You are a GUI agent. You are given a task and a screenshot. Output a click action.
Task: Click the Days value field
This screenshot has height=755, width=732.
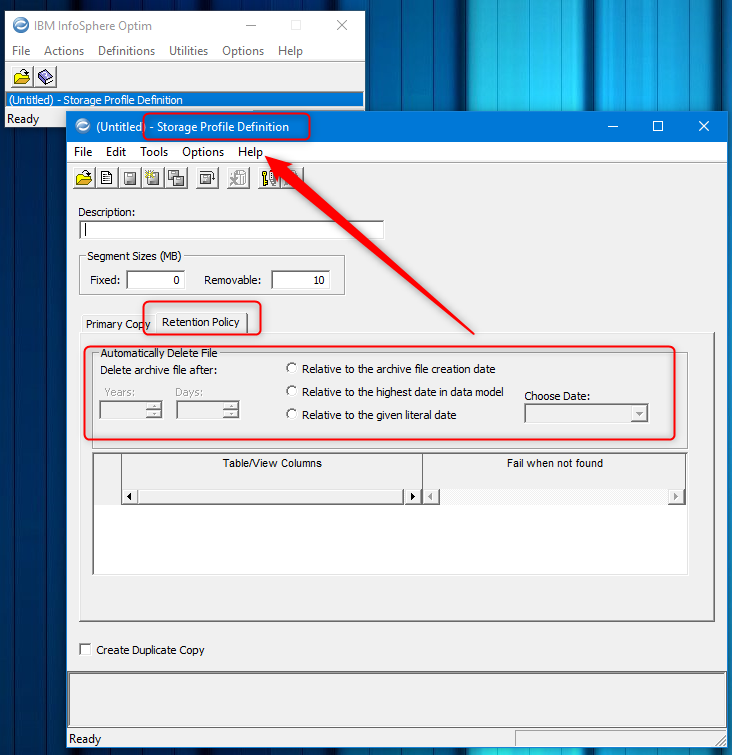tap(200, 410)
